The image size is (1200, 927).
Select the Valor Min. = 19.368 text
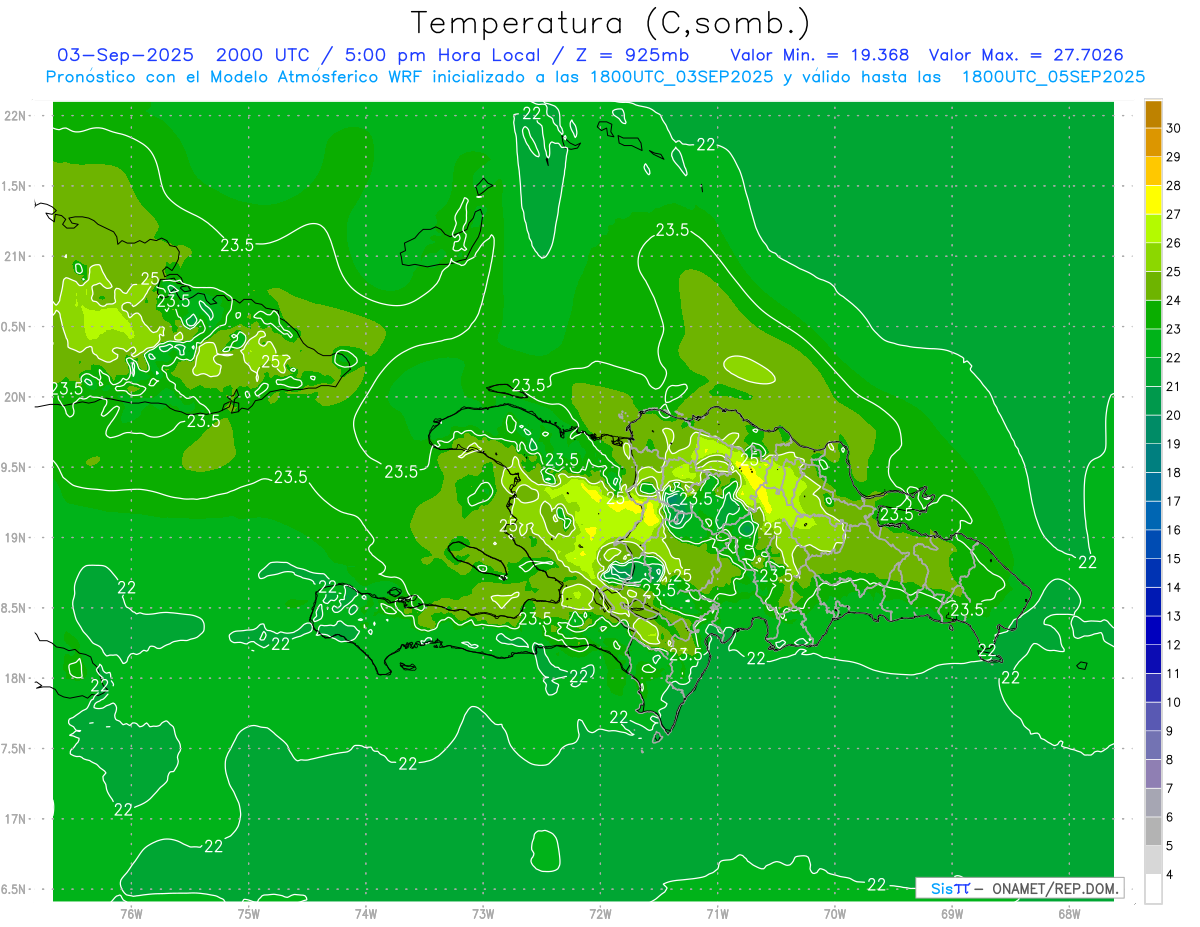(819, 55)
